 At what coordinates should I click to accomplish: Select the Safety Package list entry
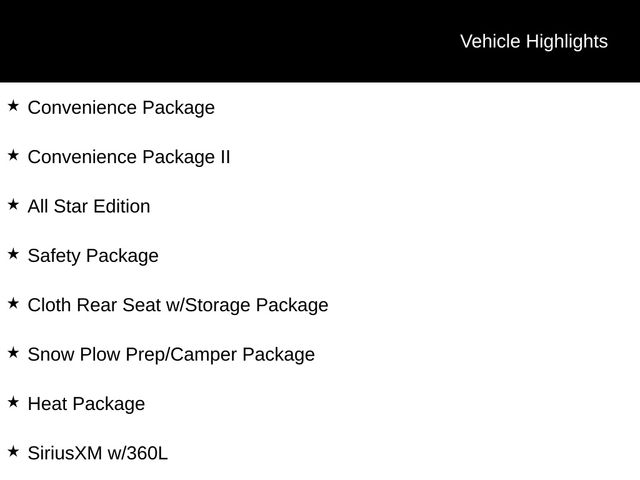pos(93,256)
